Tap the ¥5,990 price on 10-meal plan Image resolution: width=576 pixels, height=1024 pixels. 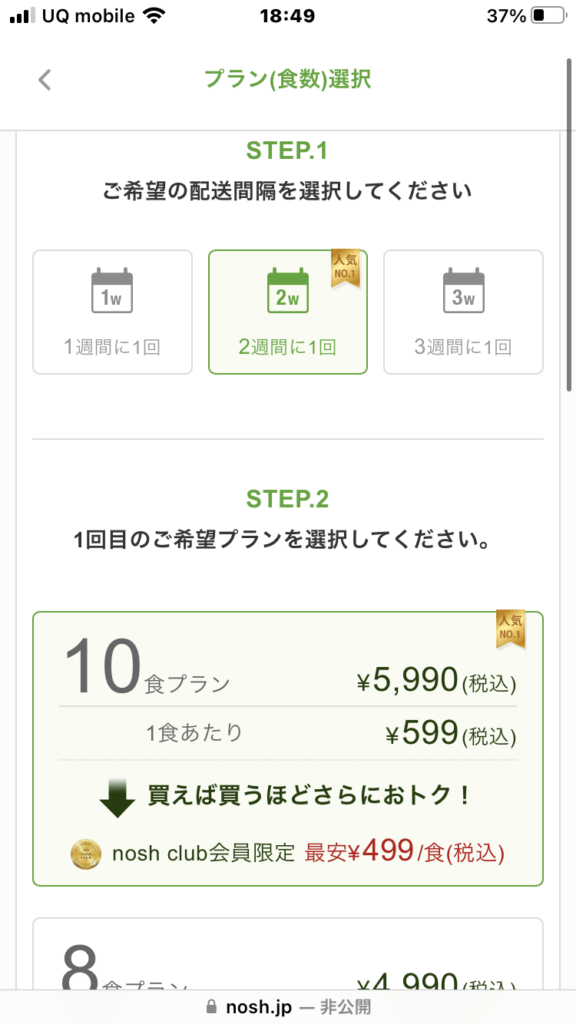click(x=407, y=681)
